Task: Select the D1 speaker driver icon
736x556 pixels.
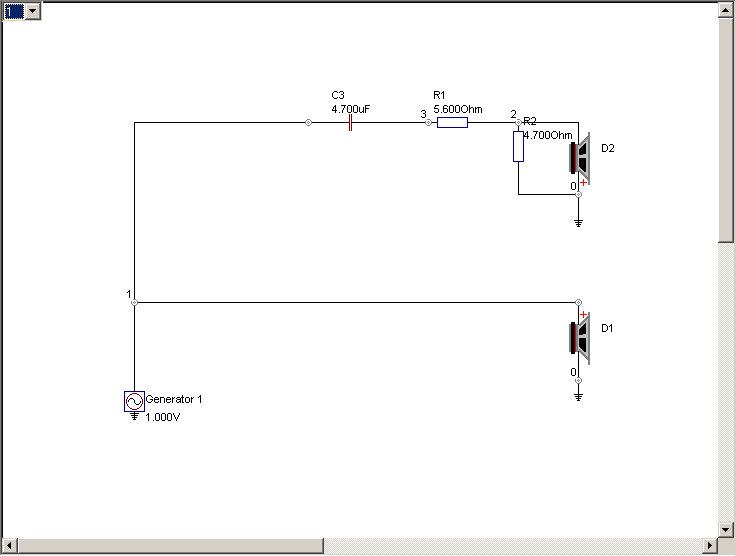Action: (x=580, y=338)
